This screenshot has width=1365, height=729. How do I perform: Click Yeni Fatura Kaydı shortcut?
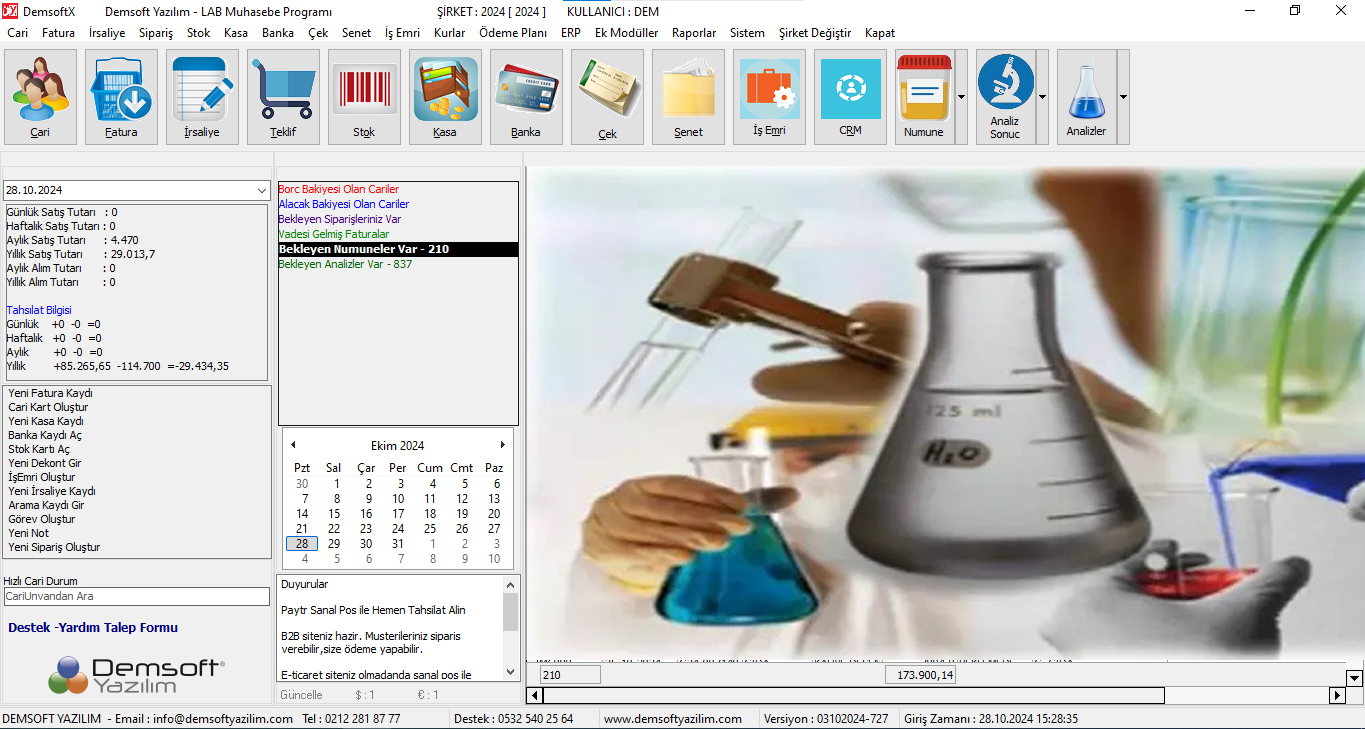coord(50,393)
